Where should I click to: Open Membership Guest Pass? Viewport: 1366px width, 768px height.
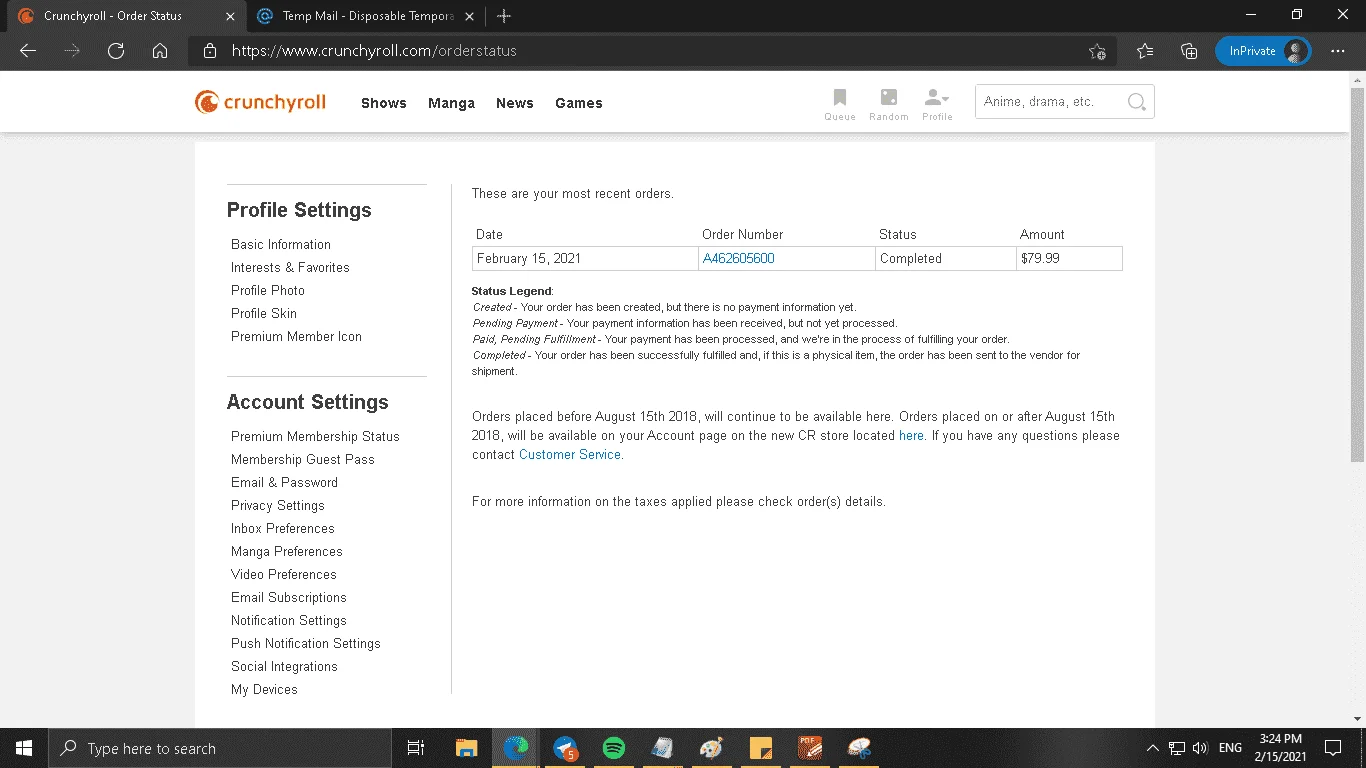303,459
